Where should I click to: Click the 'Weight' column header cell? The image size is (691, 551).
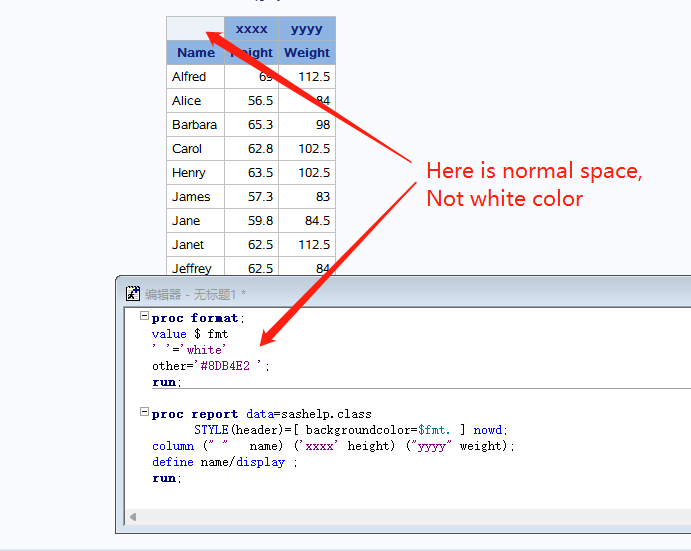click(307, 53)
